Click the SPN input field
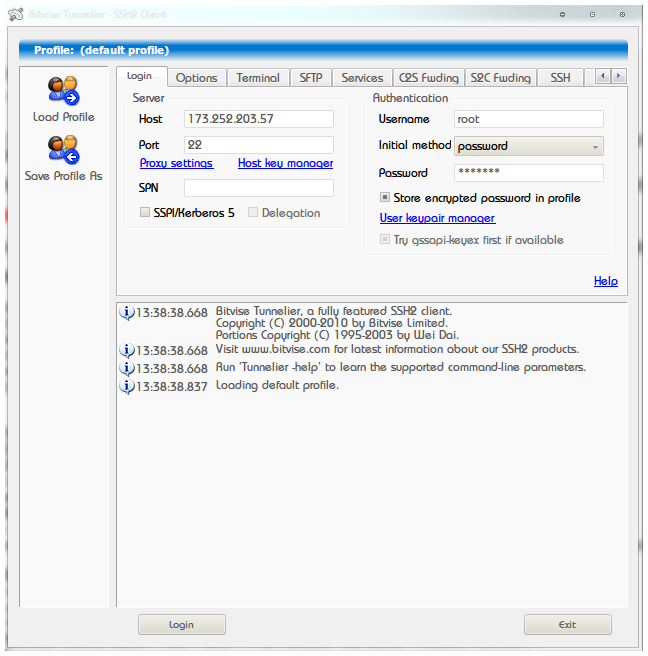Viewport: 648px width, 656px height. (x=259, y=188)
